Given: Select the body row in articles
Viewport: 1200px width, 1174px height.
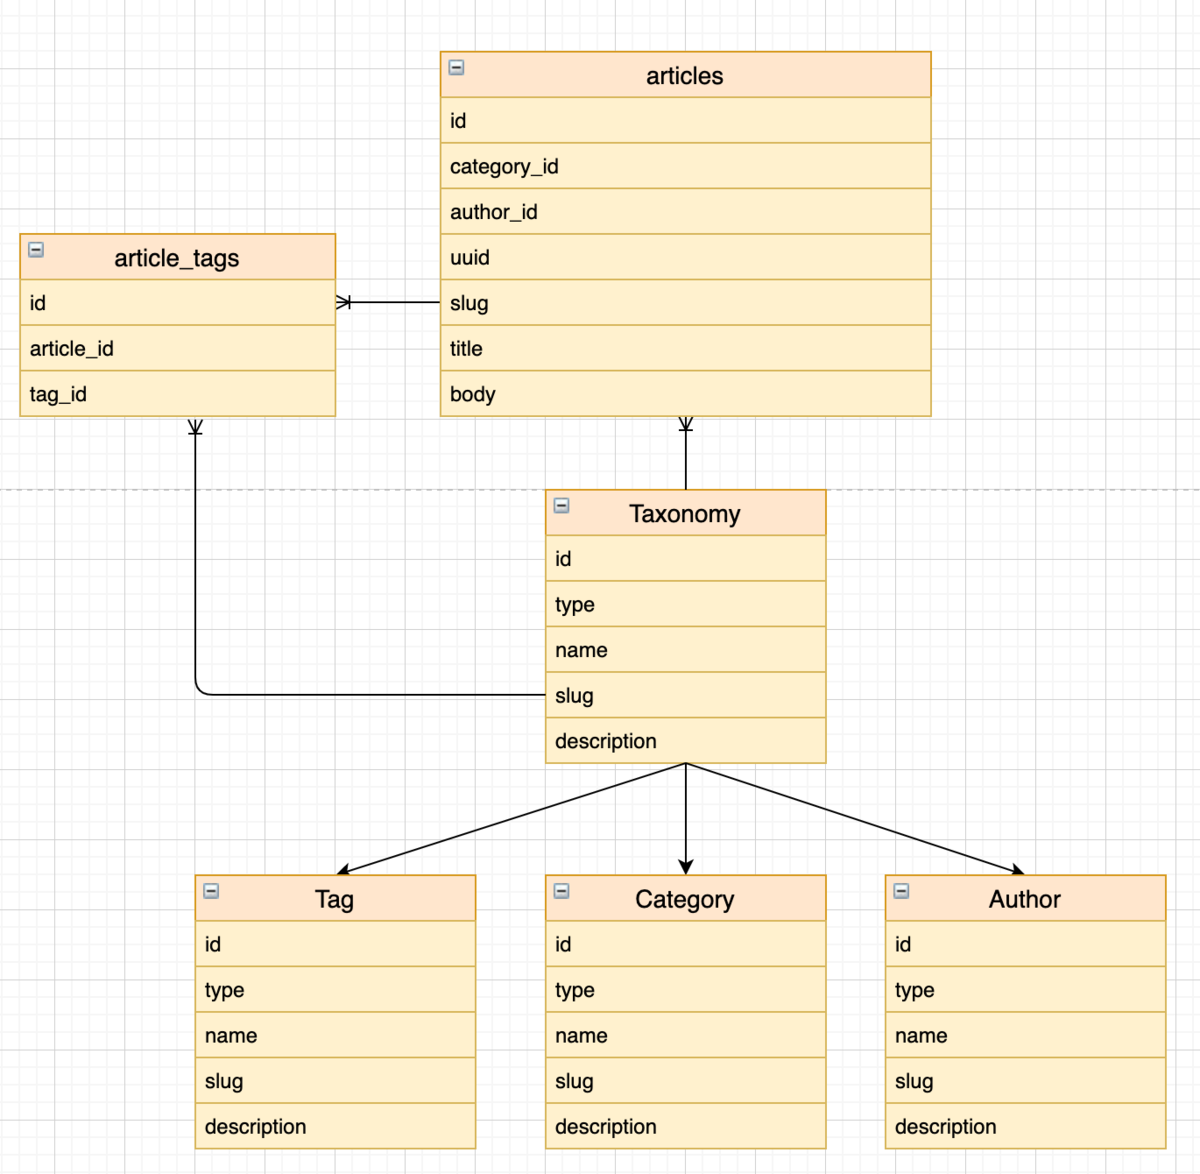Looking at the screenshot, I should pyautogui.click(x=685, y=394).
